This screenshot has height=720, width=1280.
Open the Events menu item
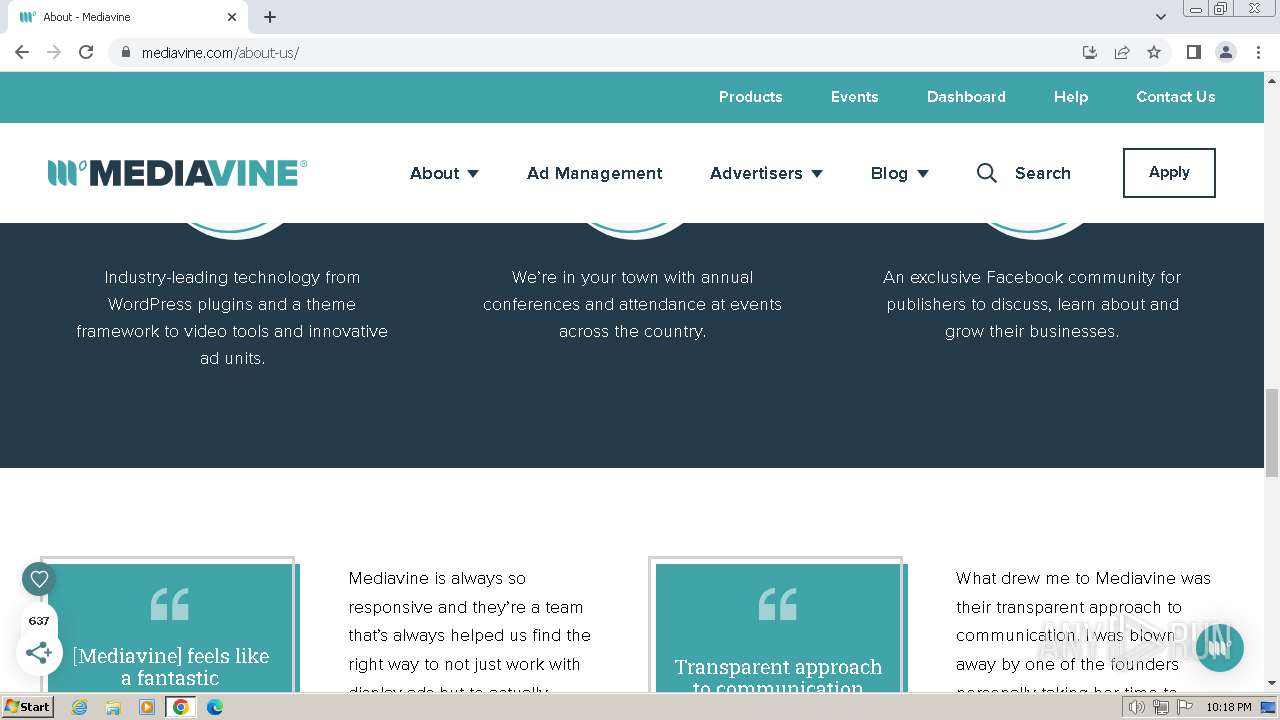(854, 97)
